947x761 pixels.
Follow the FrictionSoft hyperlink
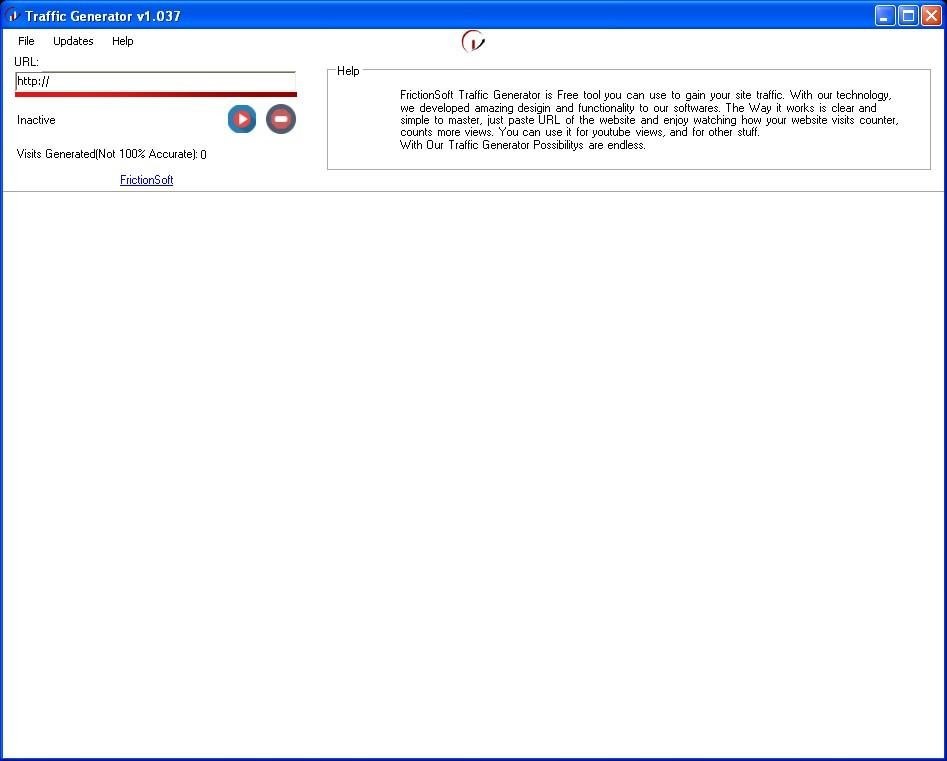(147, 180)
